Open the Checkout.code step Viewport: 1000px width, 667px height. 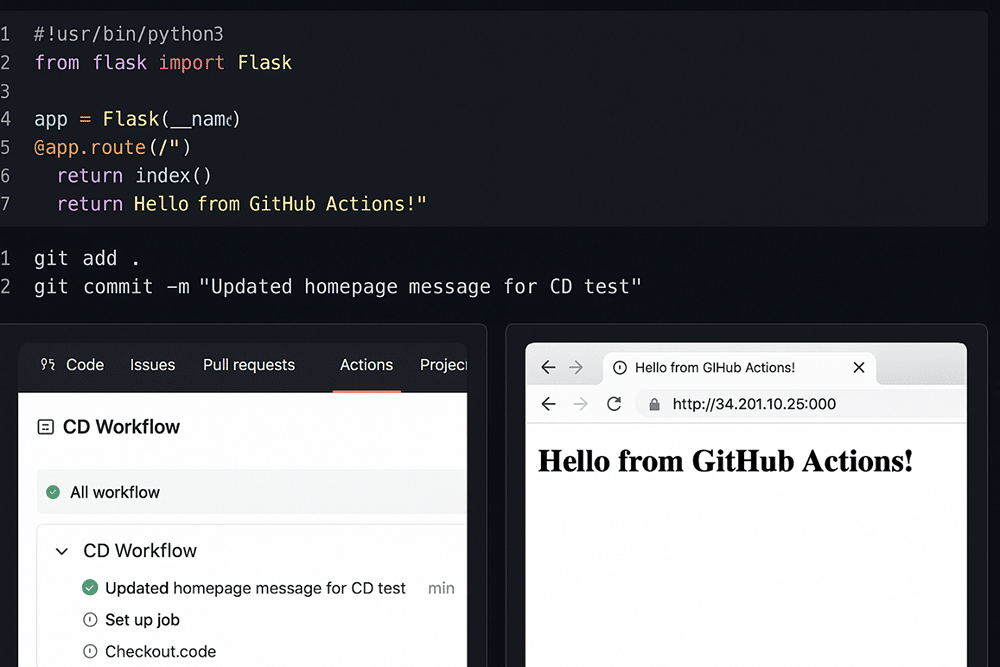(x=161, y=651)
